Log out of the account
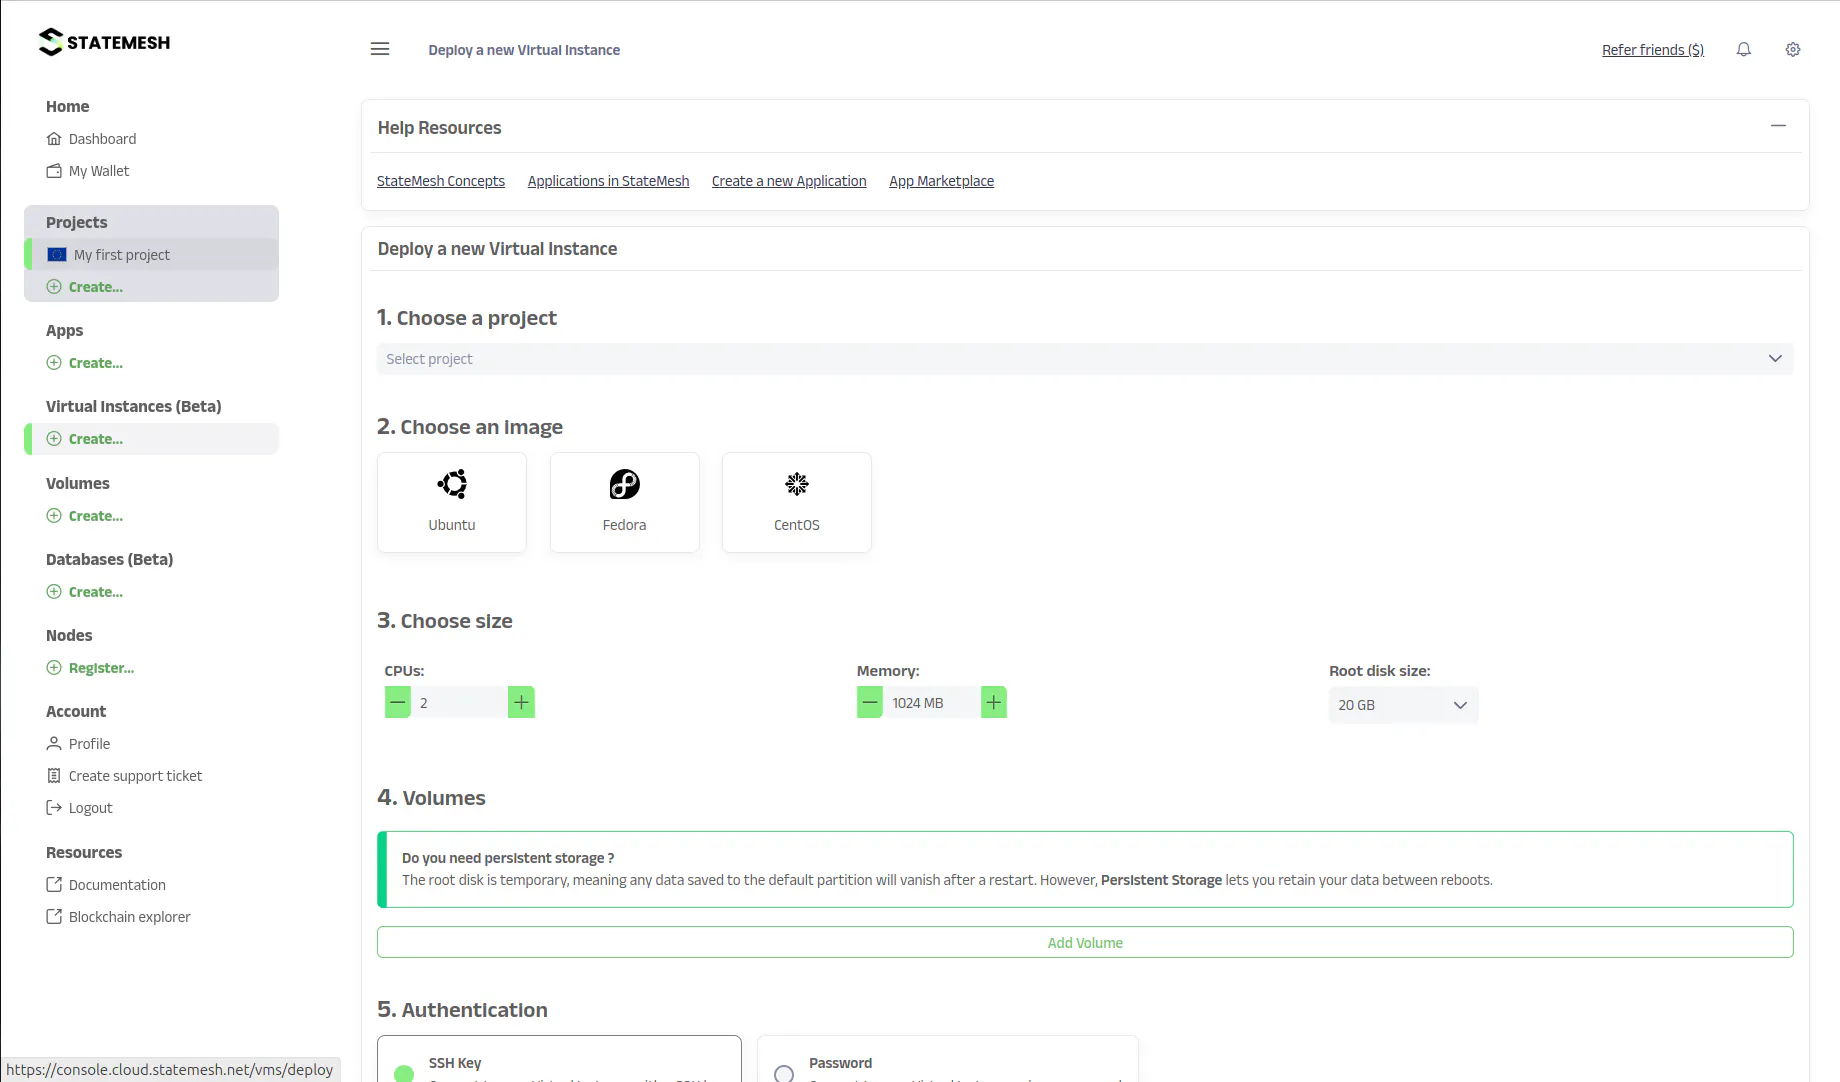The width and height of the screenshot is (1840, 1082). tap(90, 808)
